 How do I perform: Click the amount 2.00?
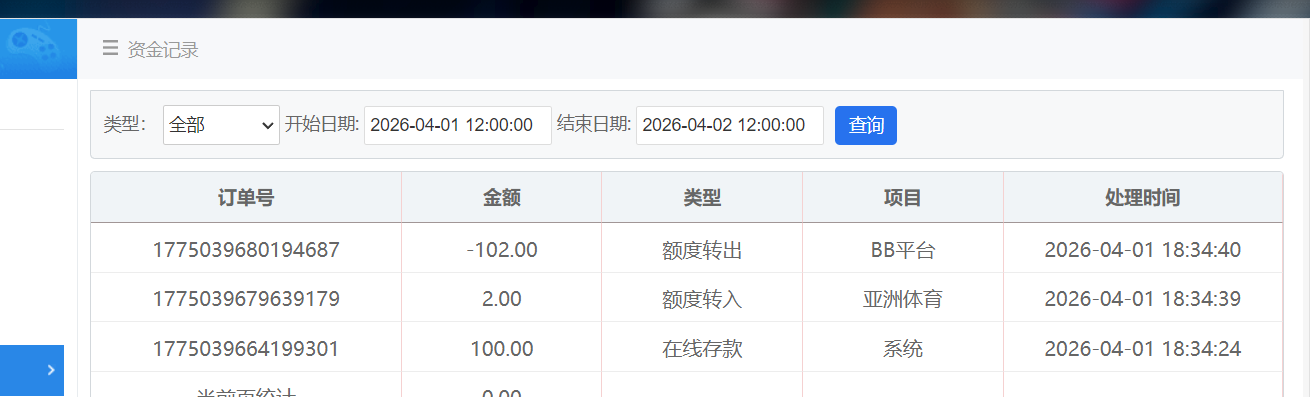click(x=502, y=299)
